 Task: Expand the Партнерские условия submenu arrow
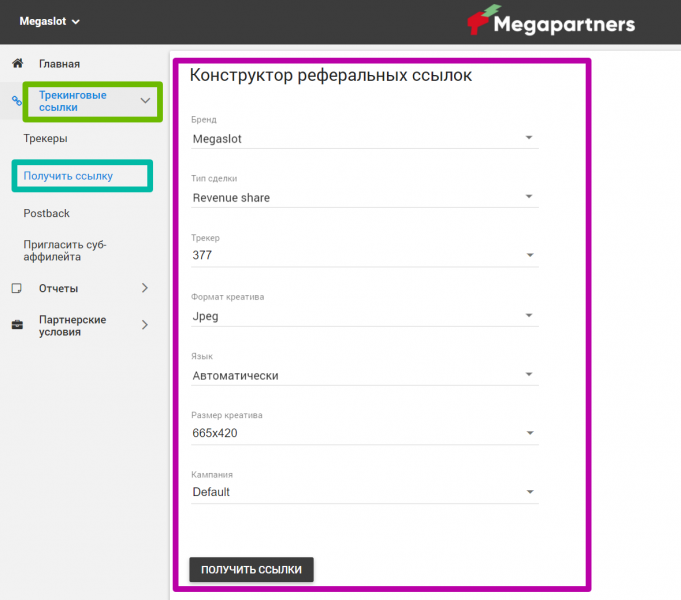(x=145, y=325)
